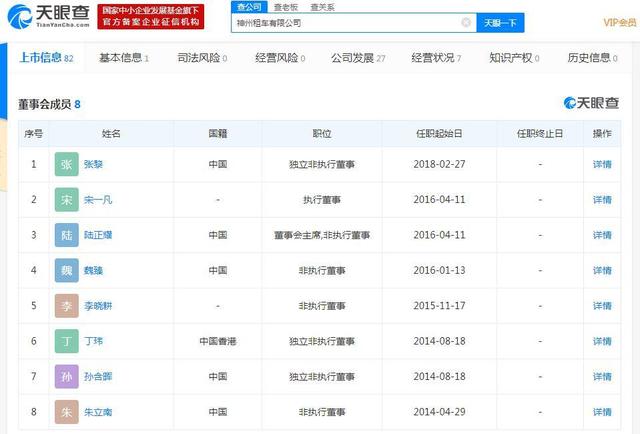Clear the search box with the X icon
This screenshot has width=640, height=434.
click(x=466, y=22)
